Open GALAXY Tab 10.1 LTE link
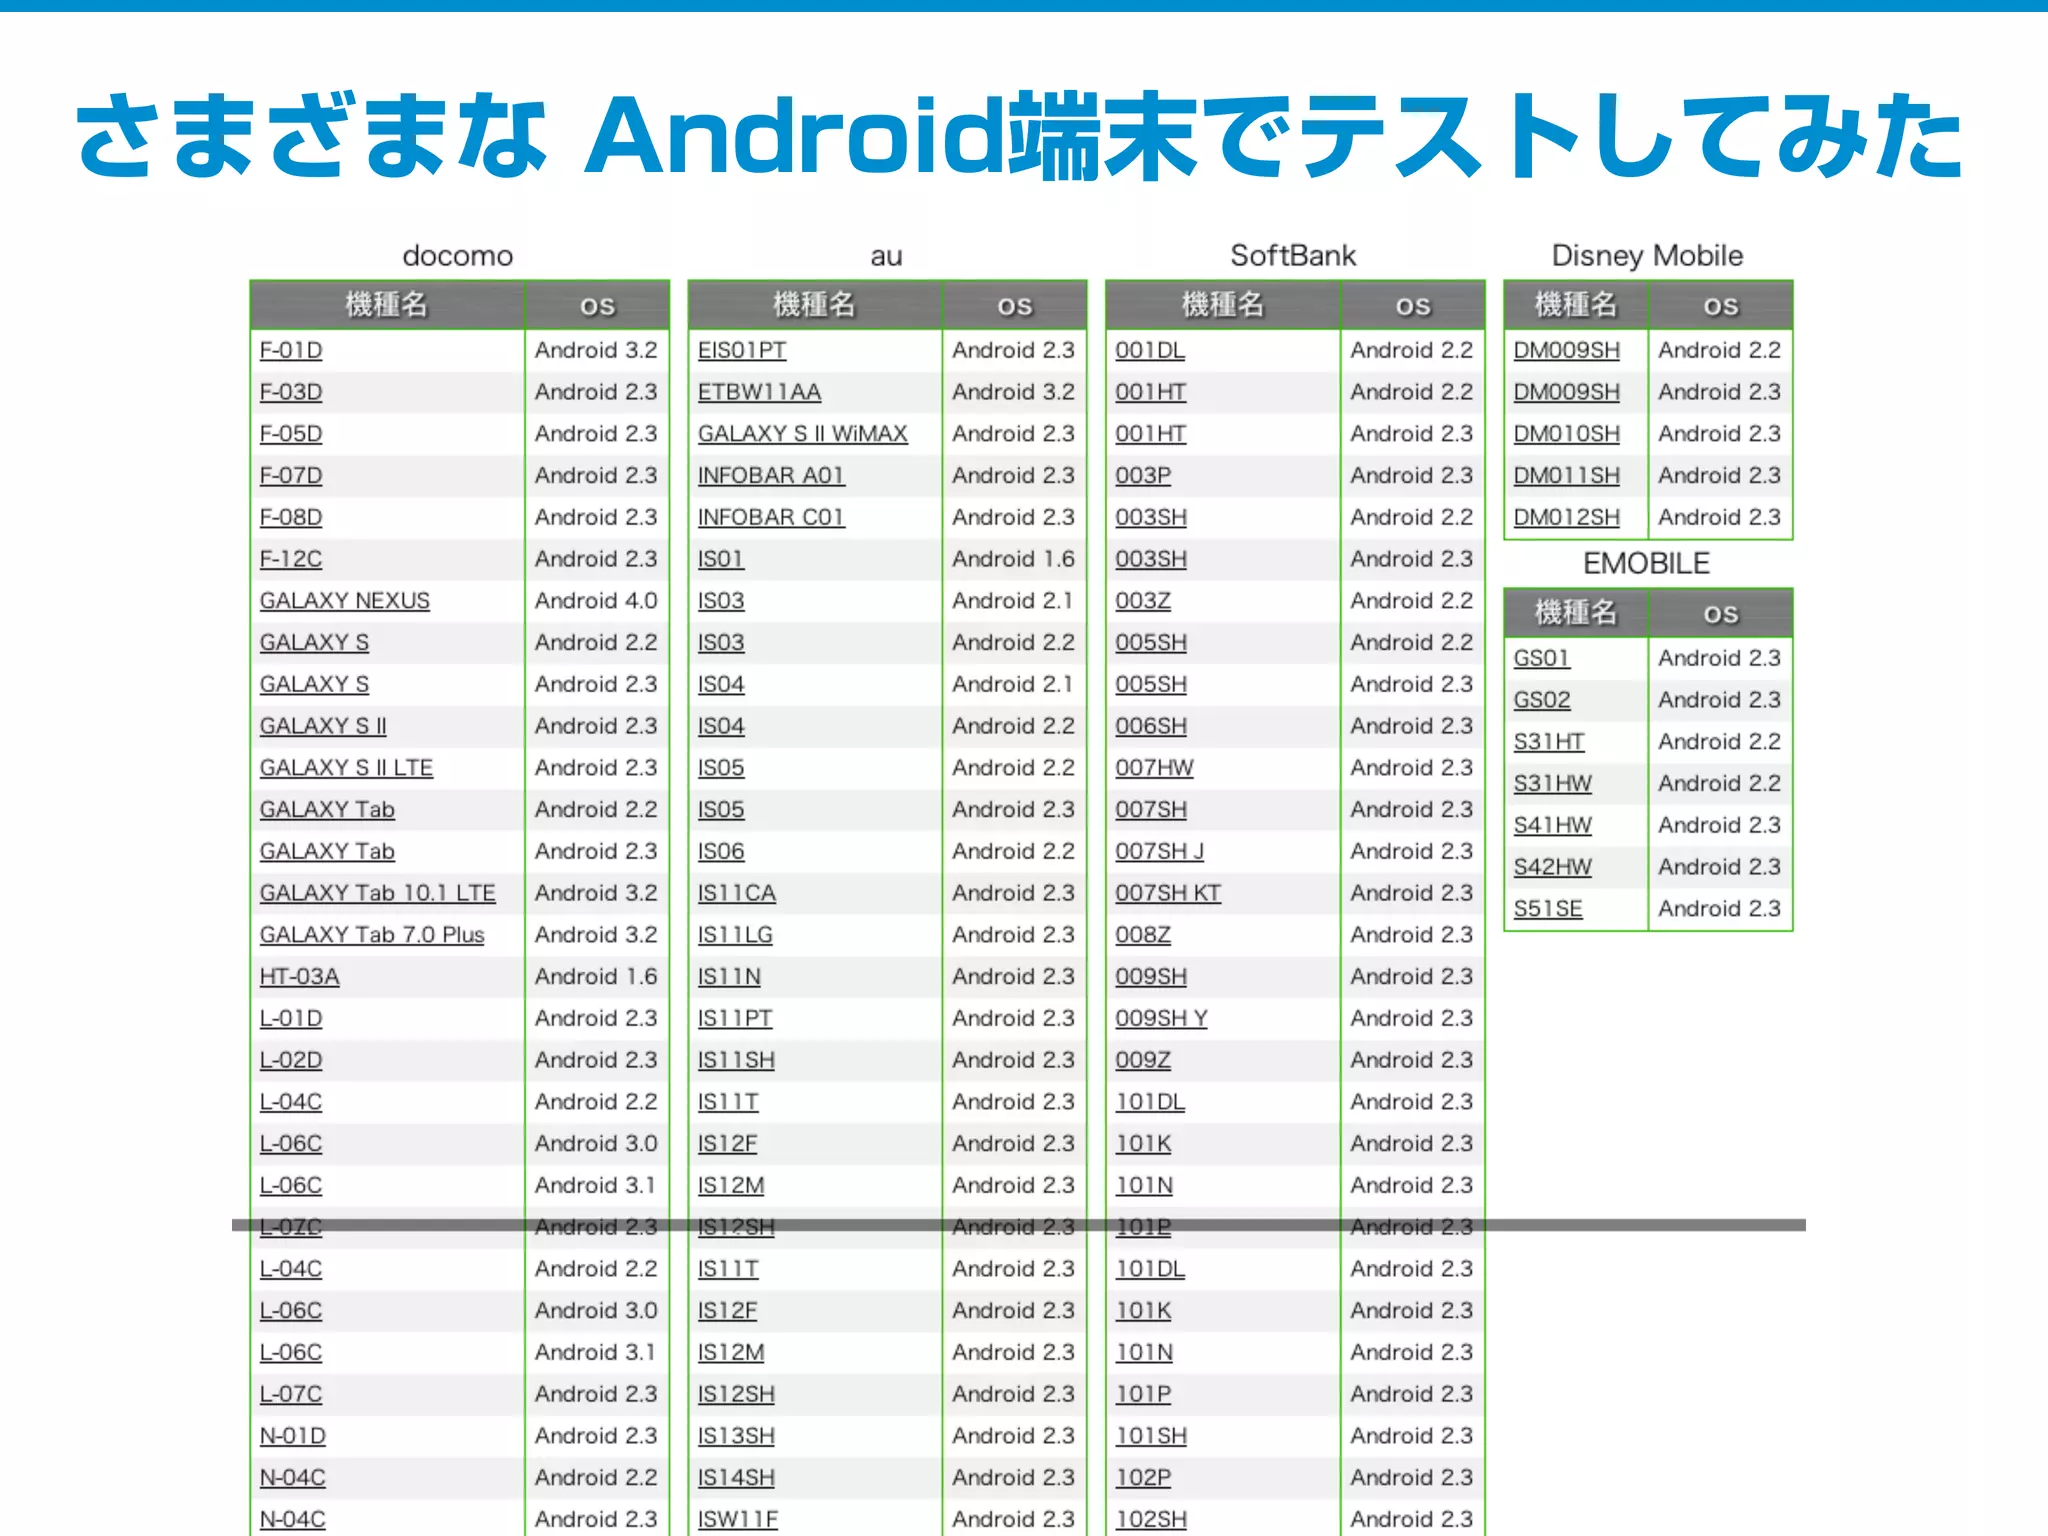2048x1536 pixels. pos(378,893)
